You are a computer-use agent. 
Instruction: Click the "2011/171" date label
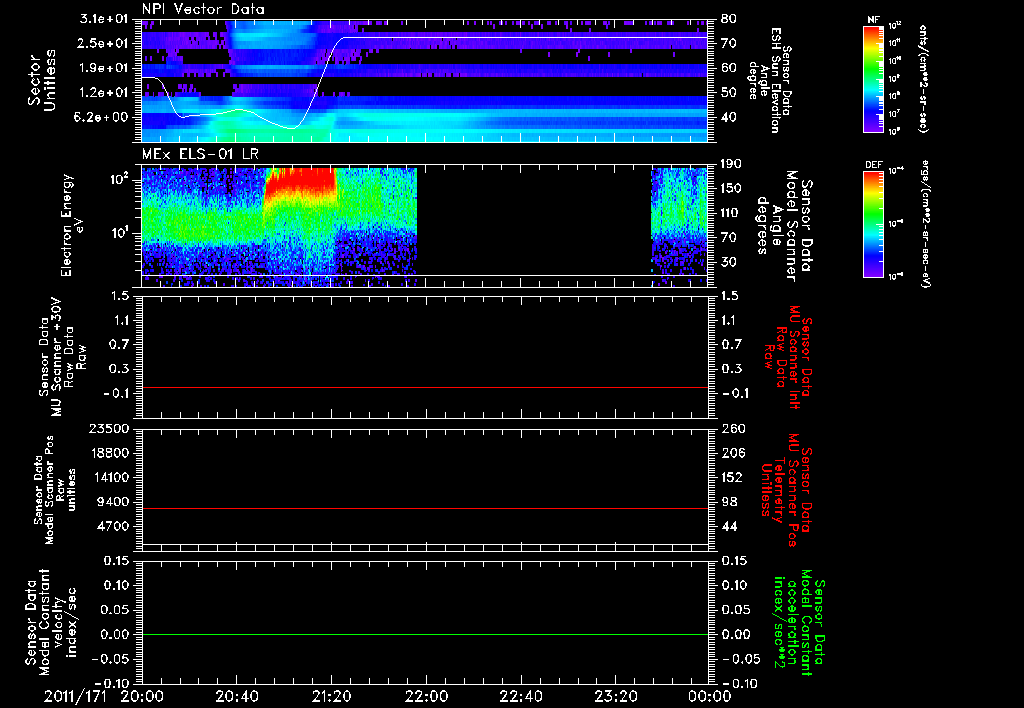click(75, 696)
